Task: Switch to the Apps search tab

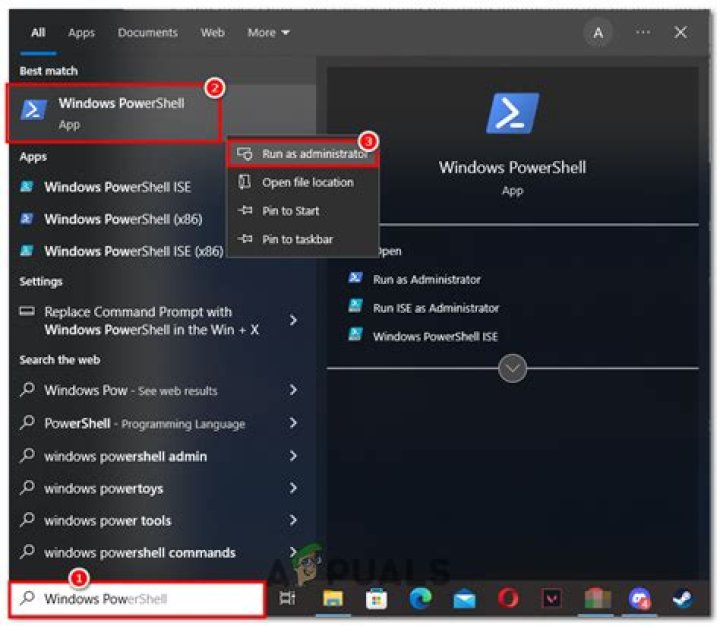Action: point(81,33)
